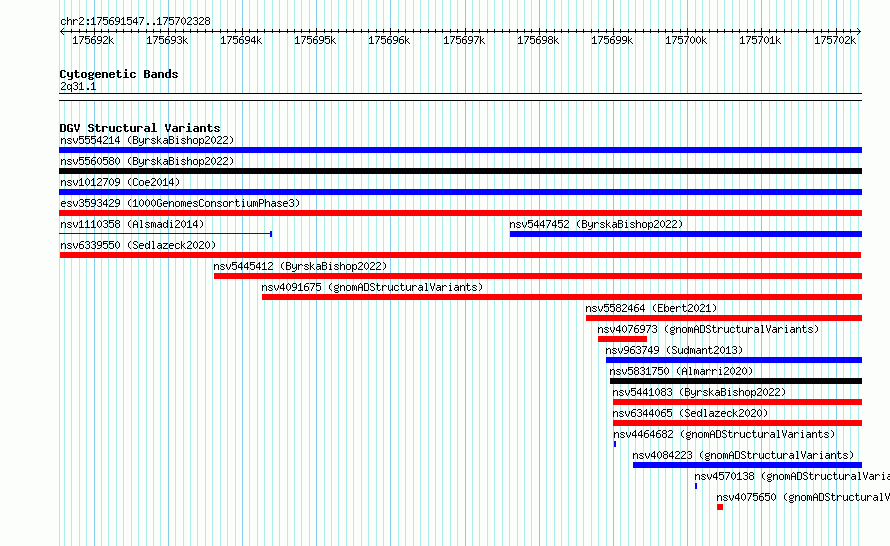
Task: Open nsv1012709 (Coe2014) variant label
Action: coord(120,182)
